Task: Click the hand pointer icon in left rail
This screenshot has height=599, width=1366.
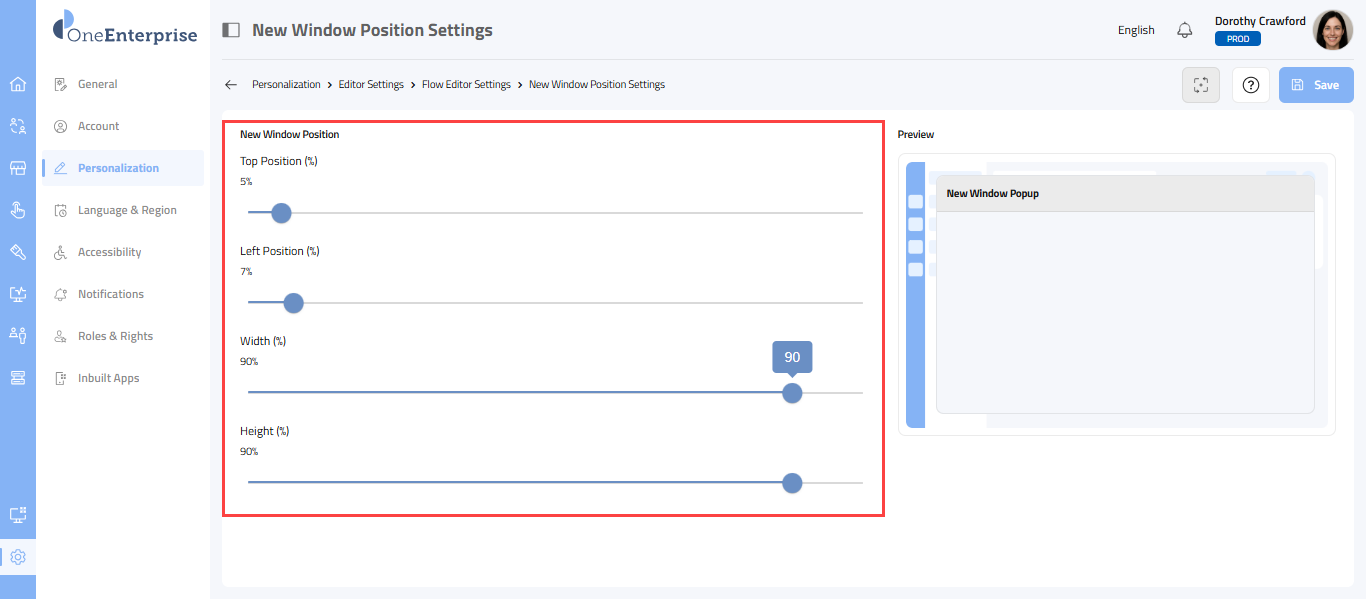Action: (17, 210)
